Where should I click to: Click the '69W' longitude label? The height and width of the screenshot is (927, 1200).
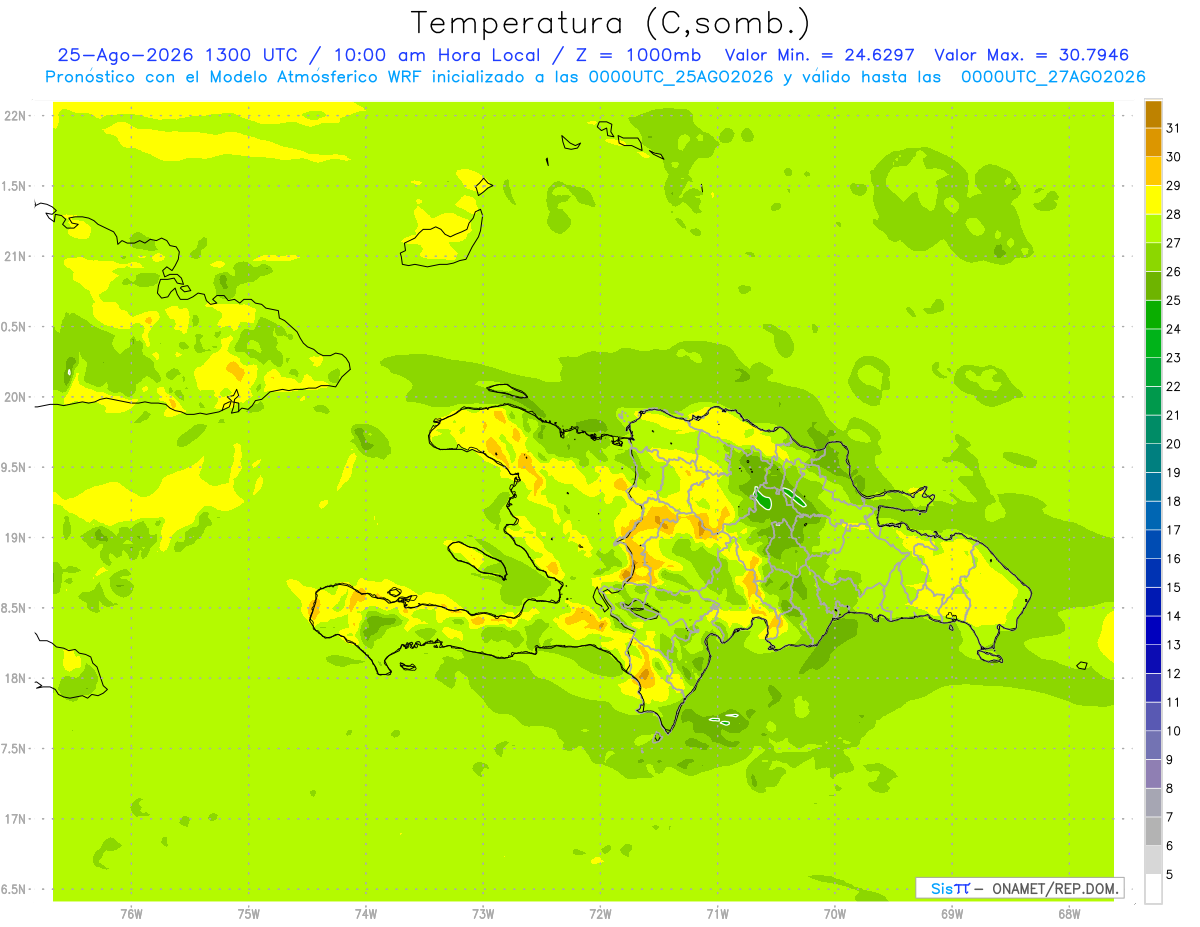pos(951,914)
